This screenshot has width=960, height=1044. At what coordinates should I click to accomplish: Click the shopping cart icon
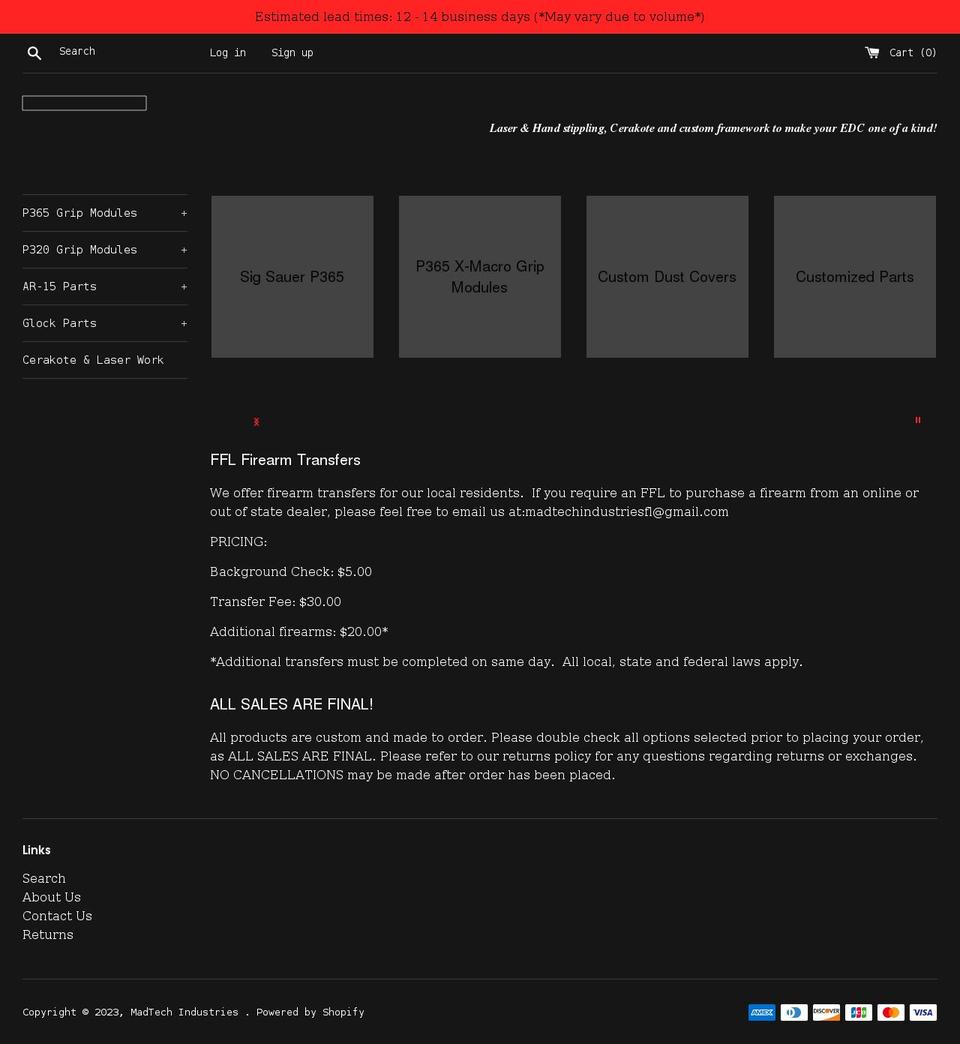[x=872, y=52]
